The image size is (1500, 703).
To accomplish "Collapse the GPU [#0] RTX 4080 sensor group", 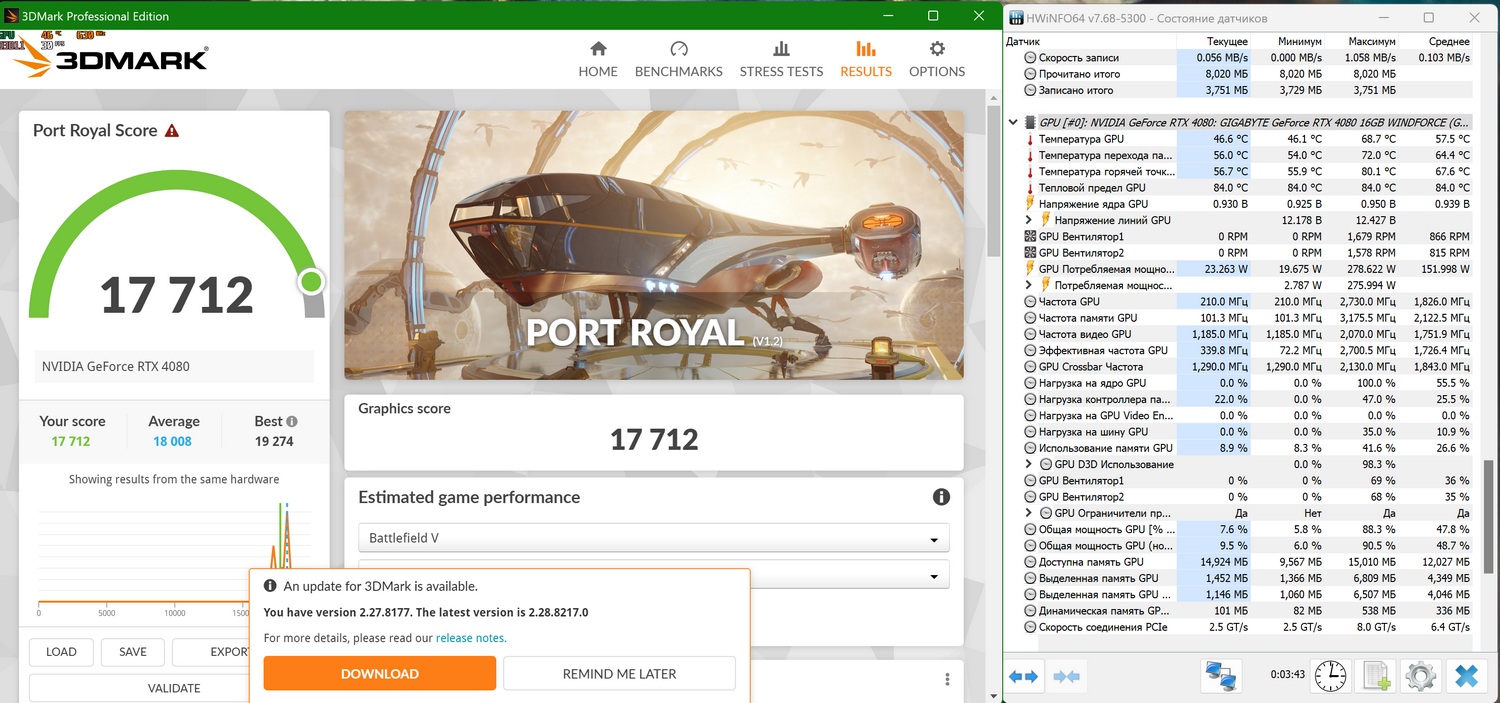I will (x=1014, y=122).
